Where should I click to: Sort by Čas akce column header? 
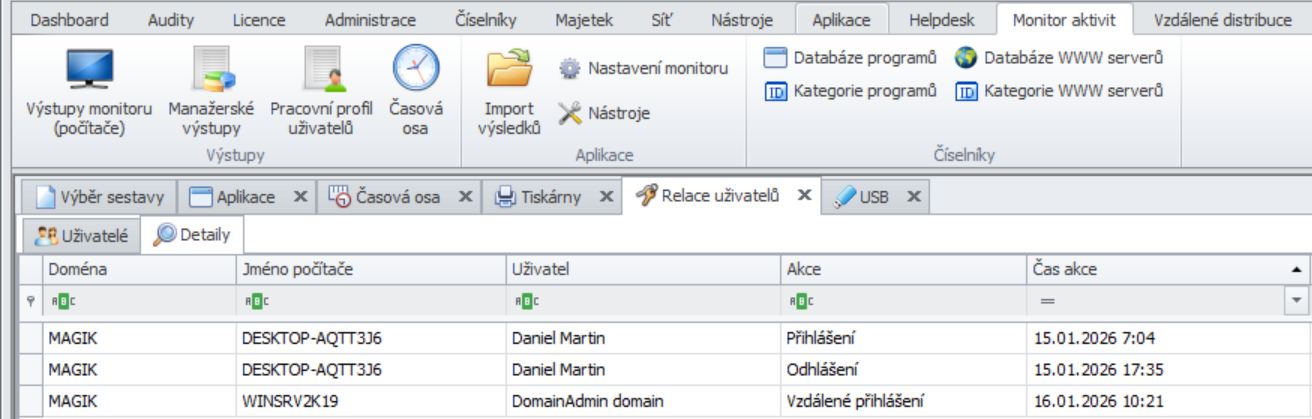click(1169, 269)
